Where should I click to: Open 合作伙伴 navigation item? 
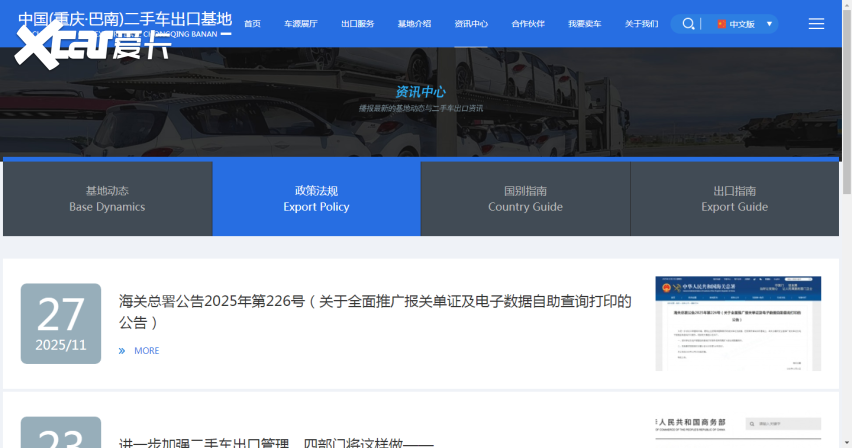click(x=528, y=24)
